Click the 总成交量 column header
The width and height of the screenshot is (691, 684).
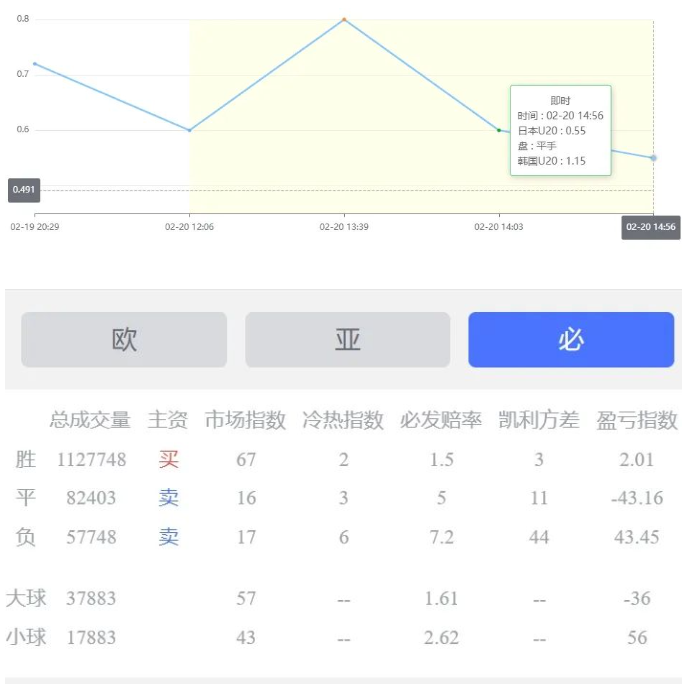(90, 420)
